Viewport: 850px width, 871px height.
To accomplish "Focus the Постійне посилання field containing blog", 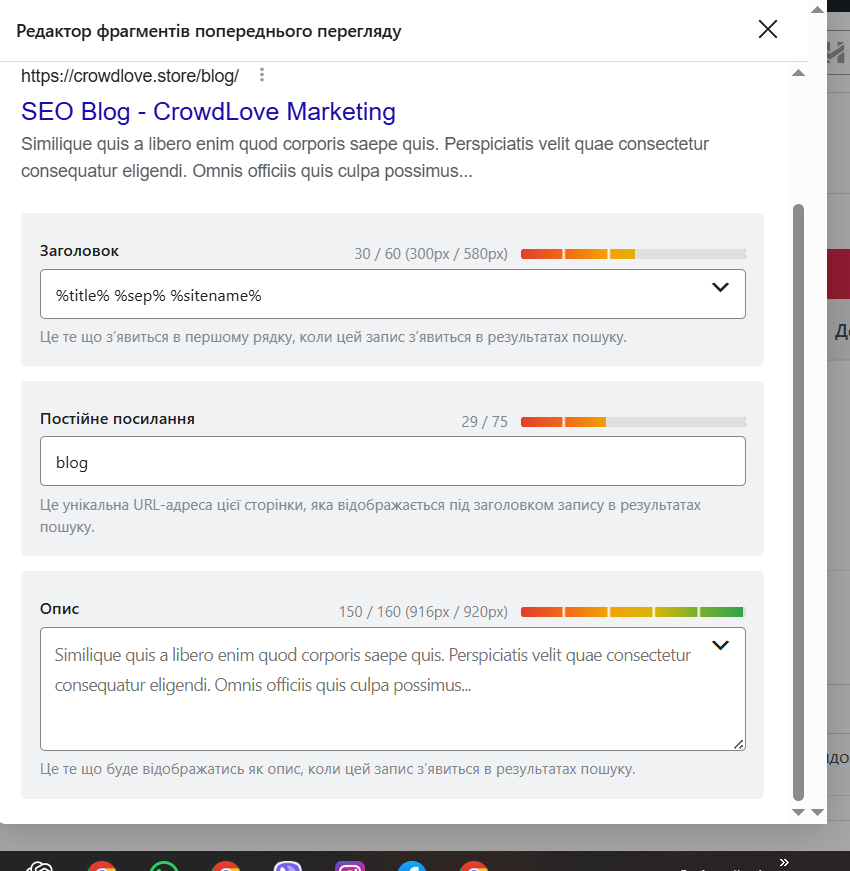I will [x=393, y=461].
